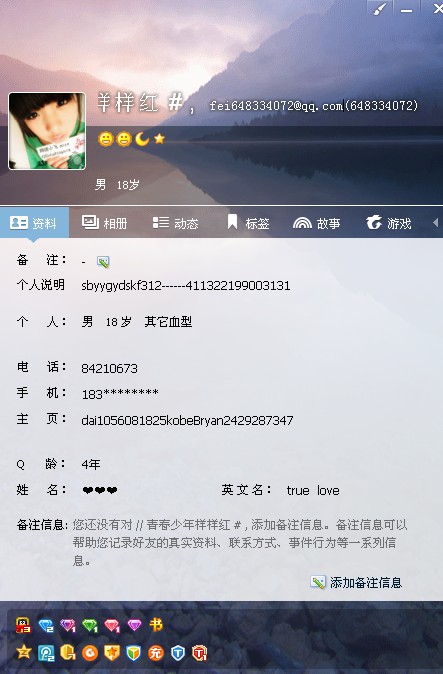The height and width of the screenshot is (674, 443).
Task: Click the golden 书 badge icon
Action: (156, 625)
